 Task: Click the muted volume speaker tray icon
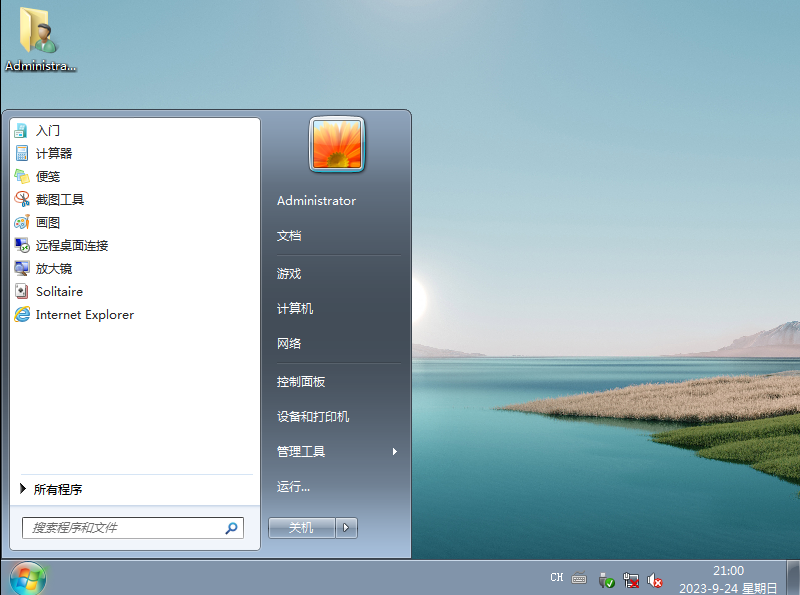[655, 580]
